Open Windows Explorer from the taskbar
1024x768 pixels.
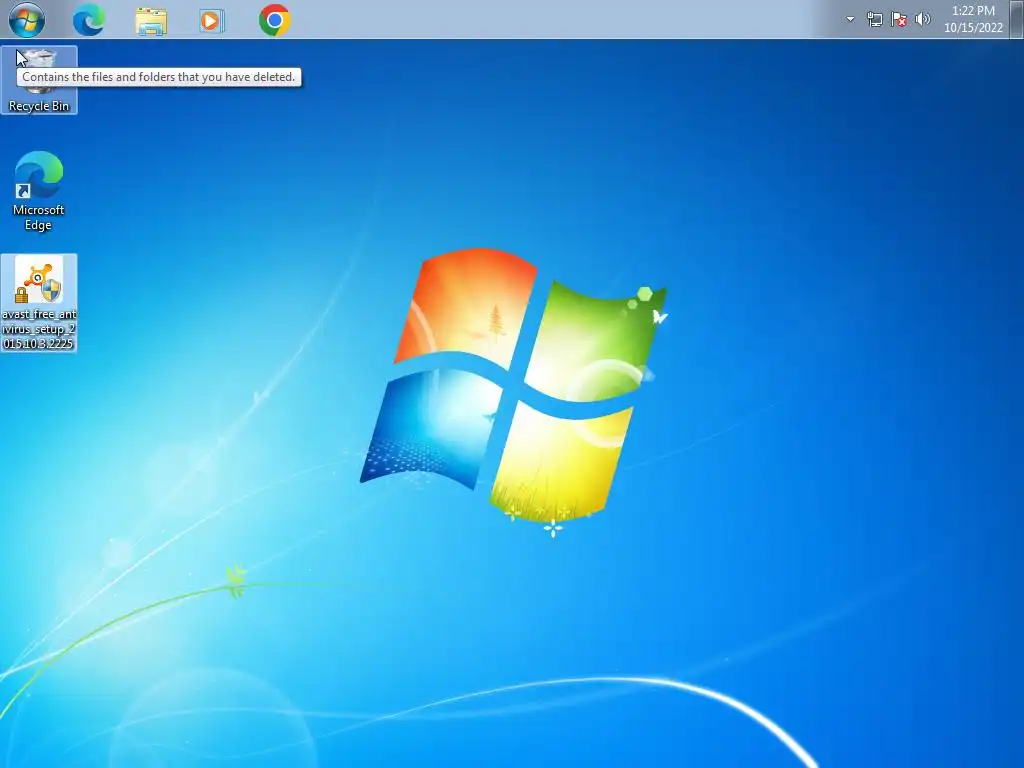(151, 21)
